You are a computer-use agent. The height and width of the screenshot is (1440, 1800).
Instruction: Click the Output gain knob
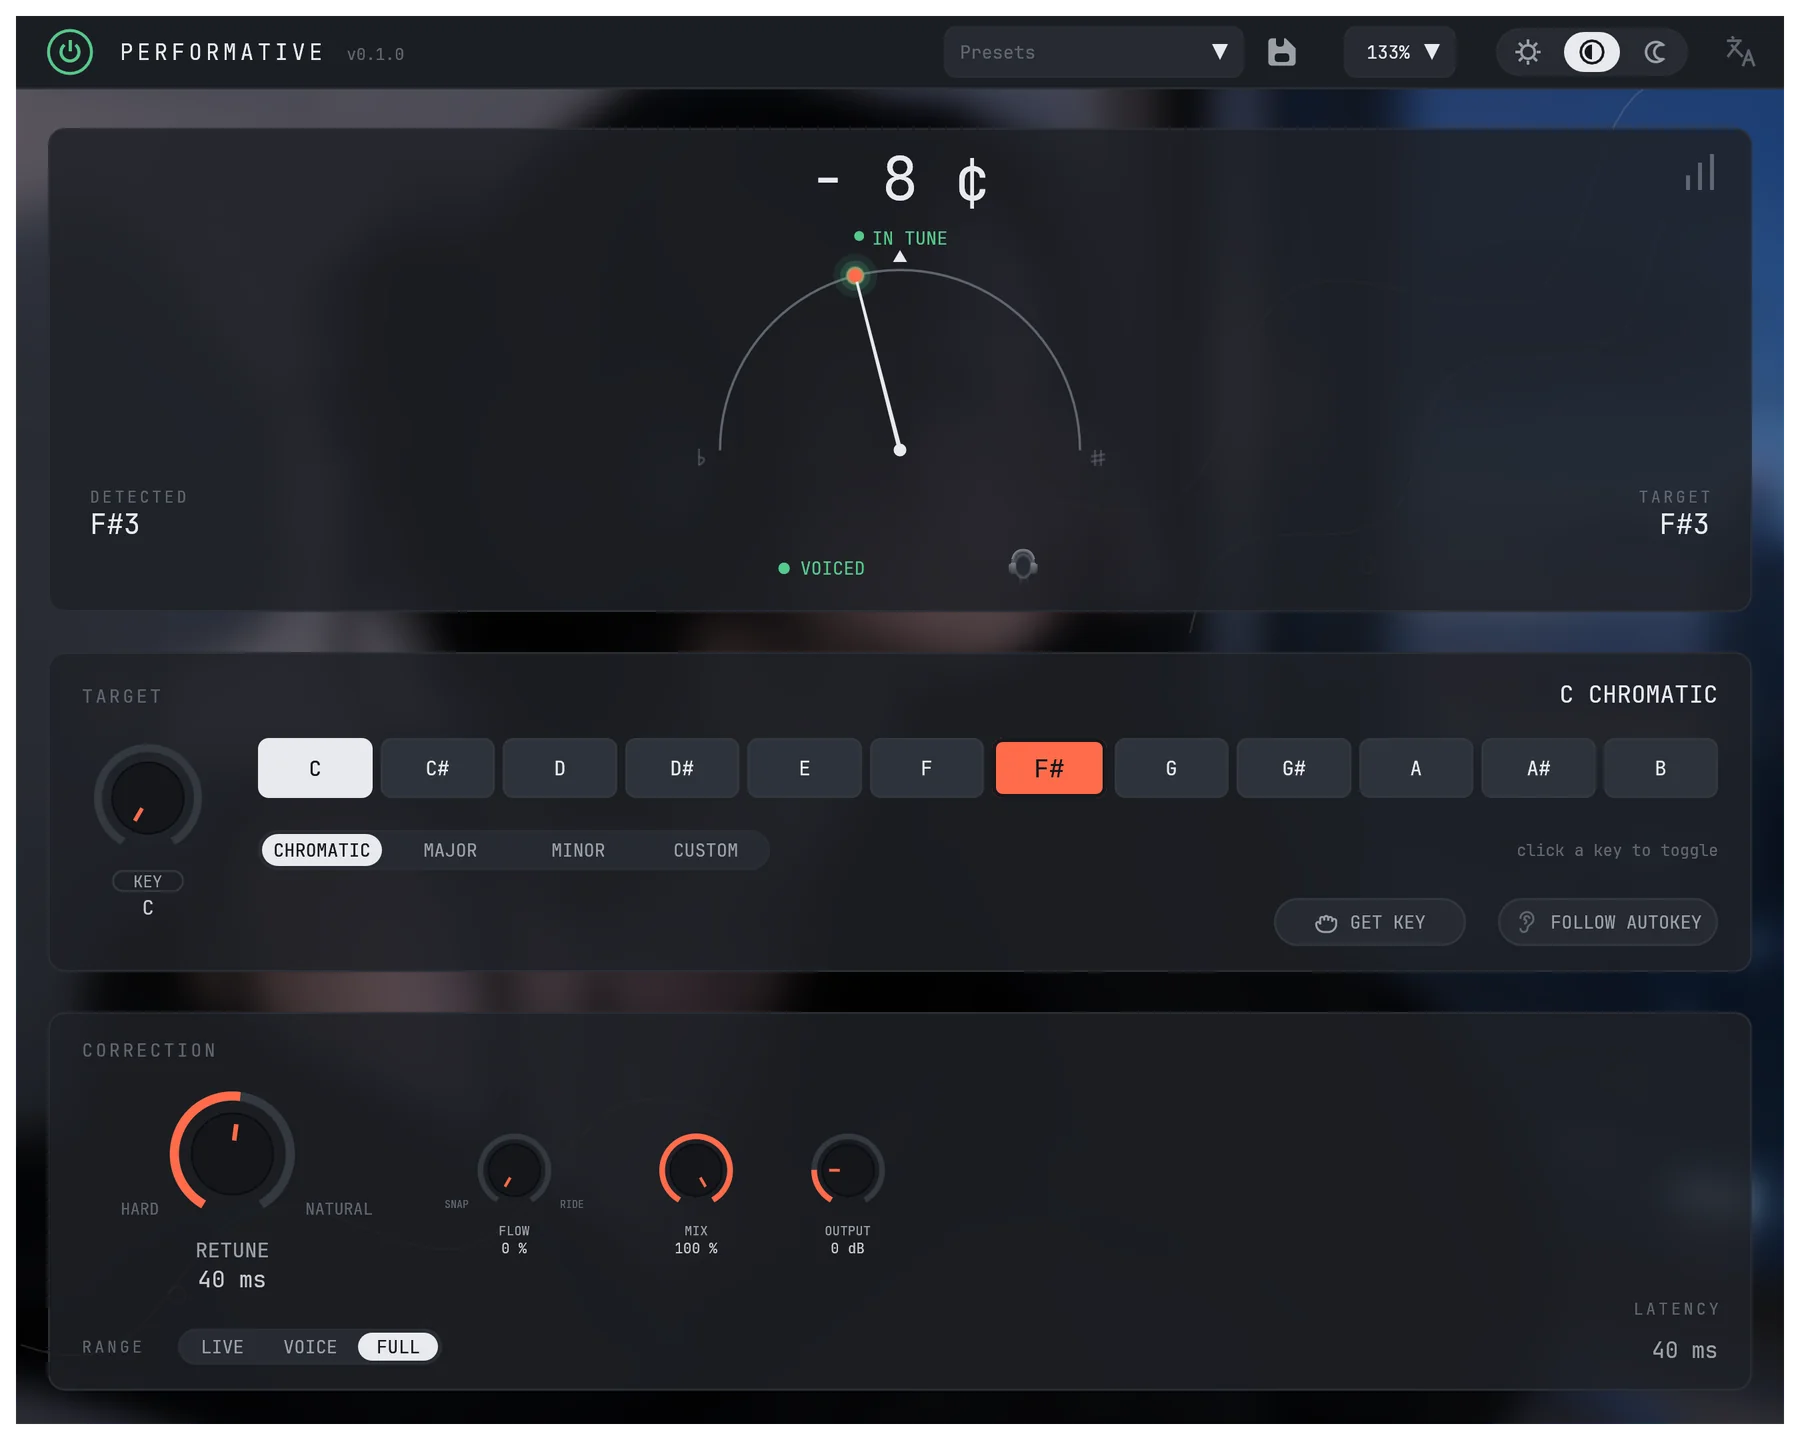click(848, 1170)
